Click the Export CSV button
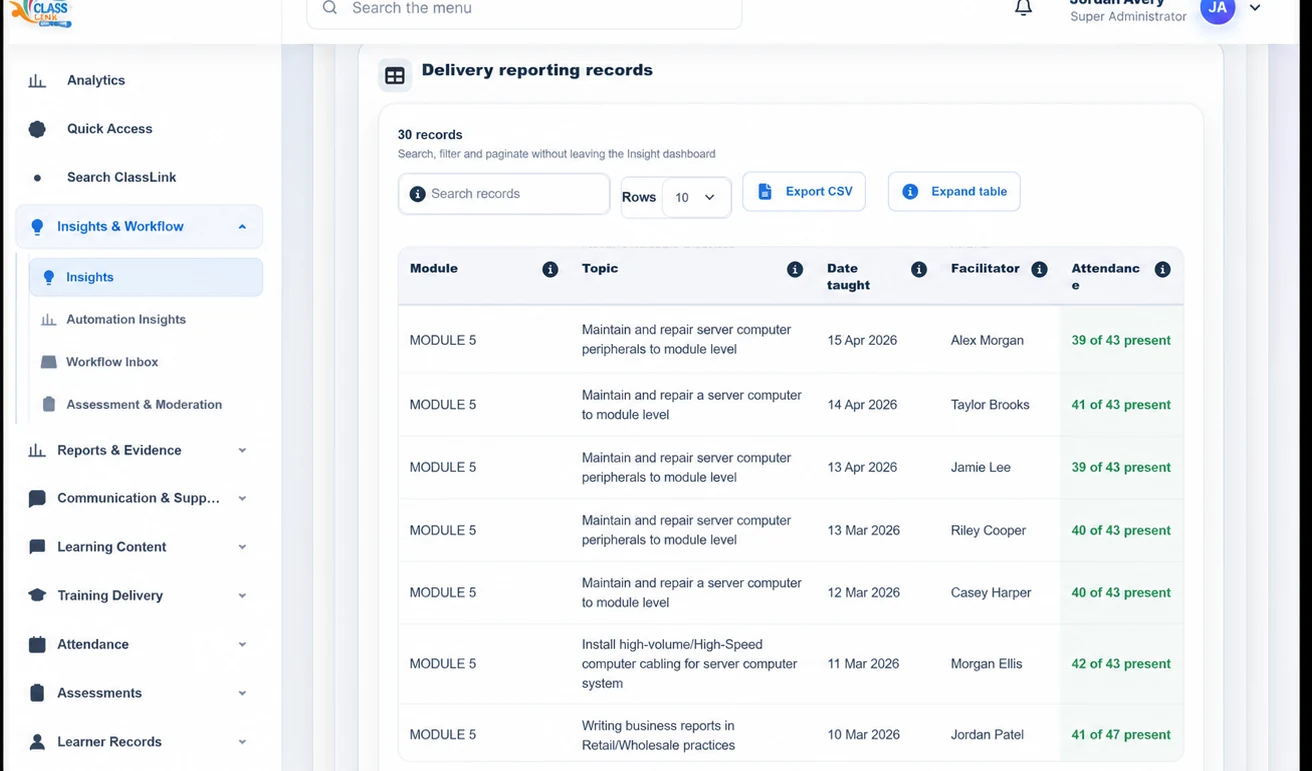Screen dimensions: 1312x771 (804, 192)
